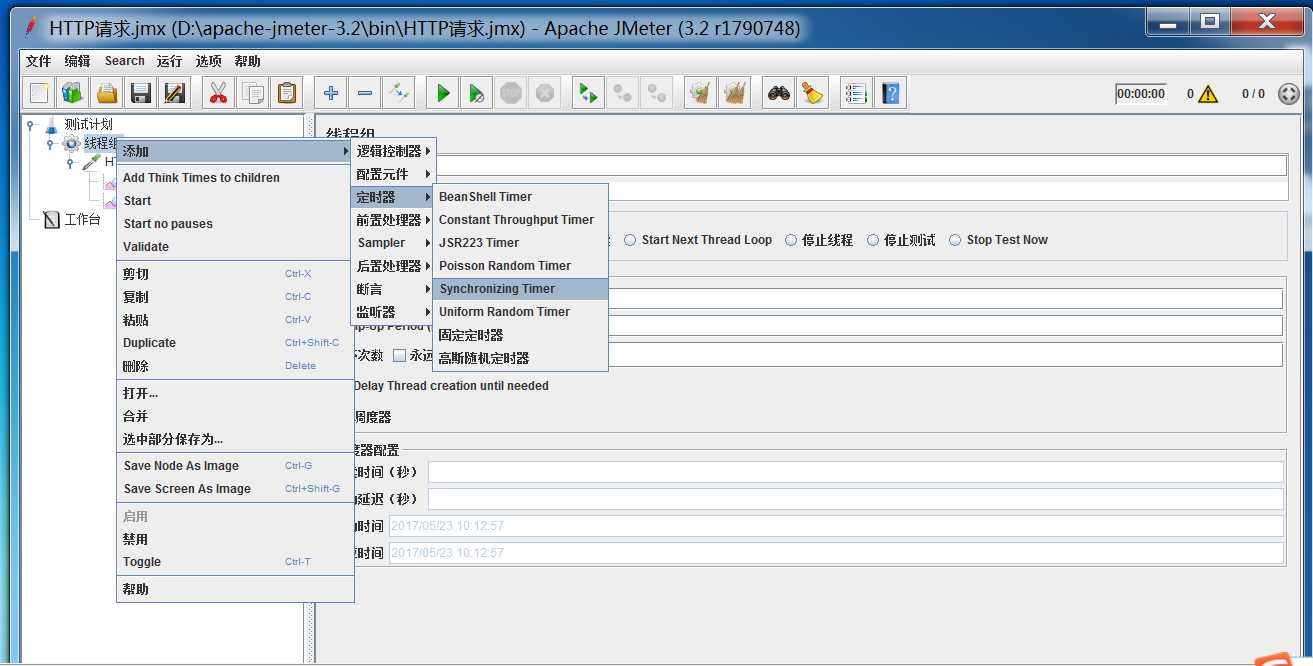Open Search with the binoculars icon
Screen dimensions: 1313x666
click(779, 94)
